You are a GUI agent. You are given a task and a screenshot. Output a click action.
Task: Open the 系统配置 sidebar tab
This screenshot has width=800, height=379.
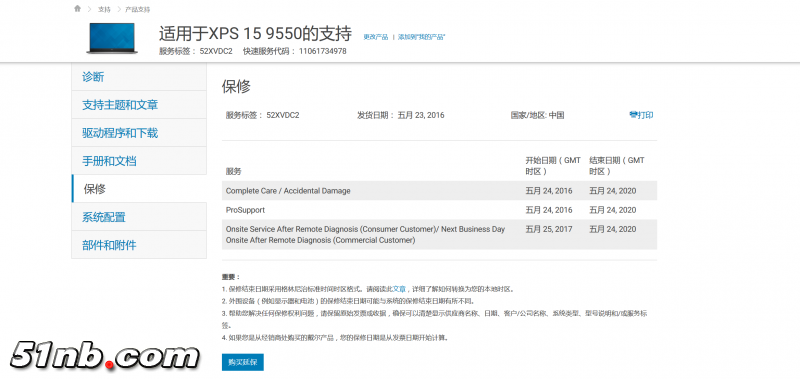pos(139,217)
